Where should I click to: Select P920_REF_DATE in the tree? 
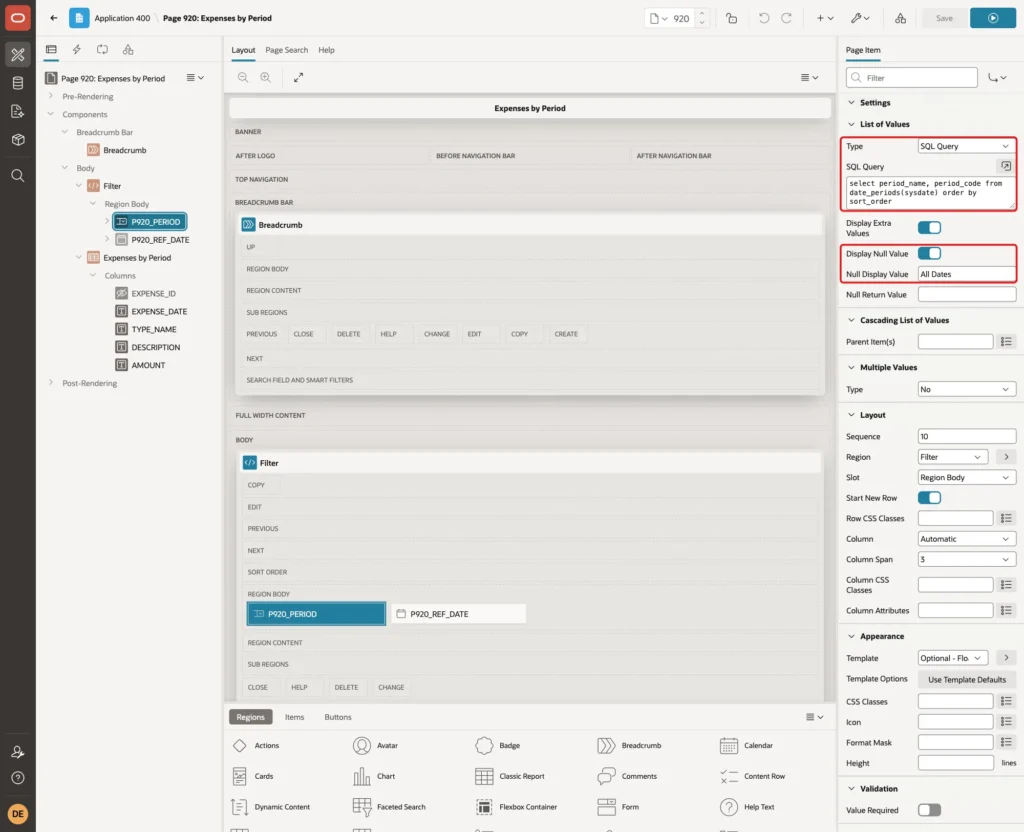[160, 240]
